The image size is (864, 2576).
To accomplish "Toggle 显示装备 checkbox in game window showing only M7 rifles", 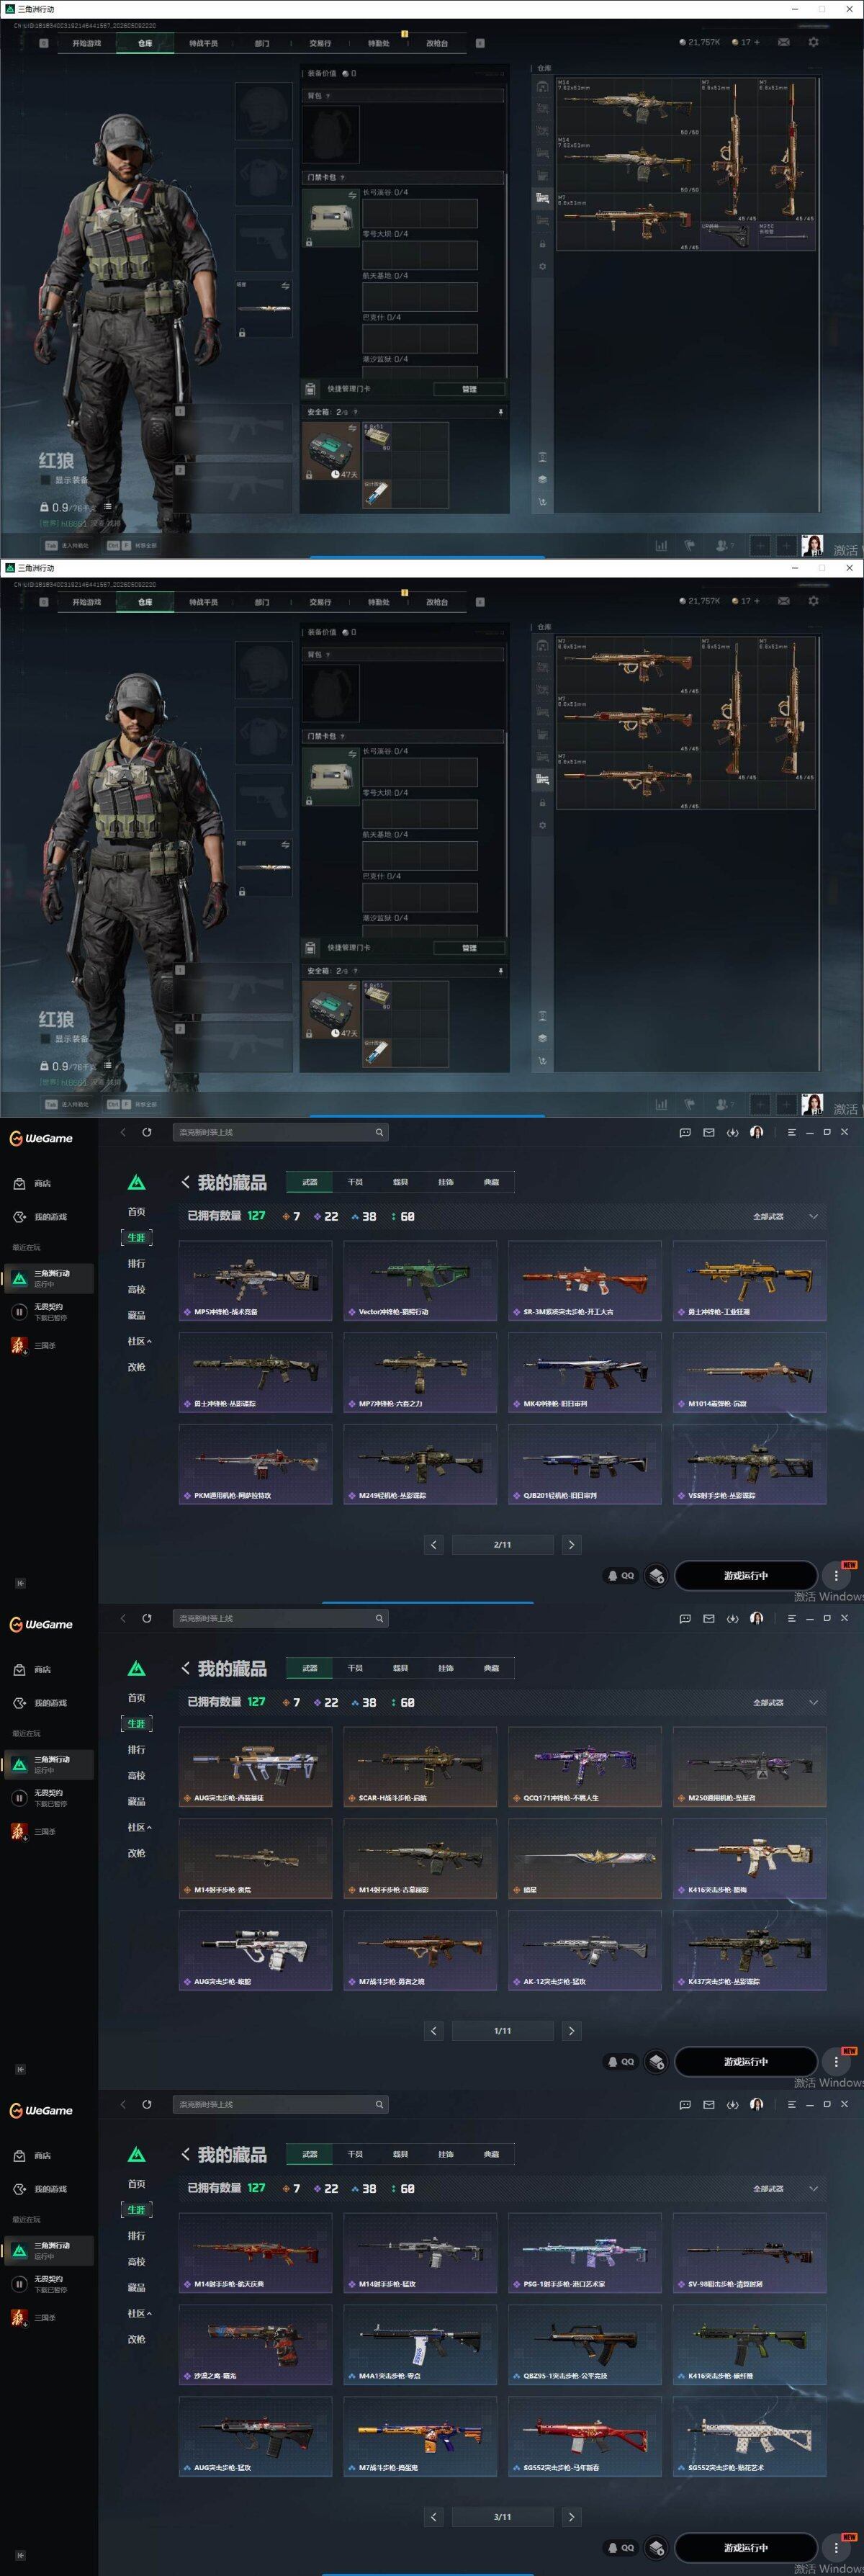I will tap(44, 1039).
